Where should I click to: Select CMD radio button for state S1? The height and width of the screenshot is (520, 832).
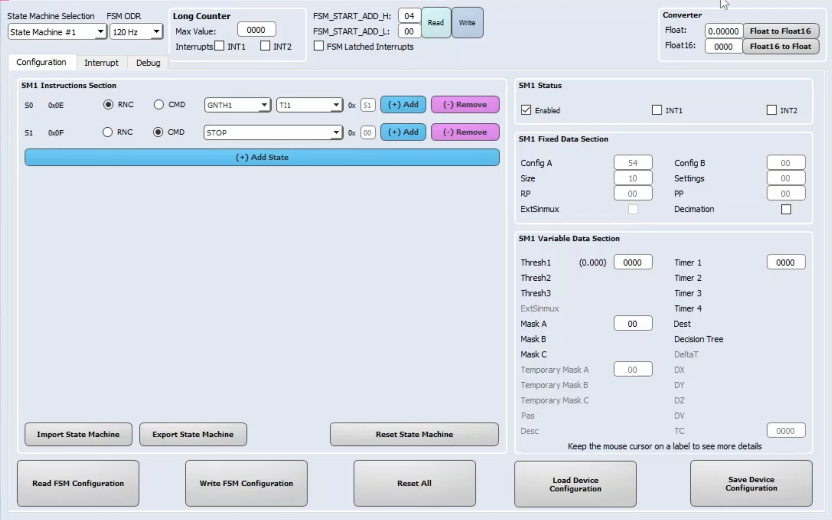pyautogui.click(x=158, y=132)
